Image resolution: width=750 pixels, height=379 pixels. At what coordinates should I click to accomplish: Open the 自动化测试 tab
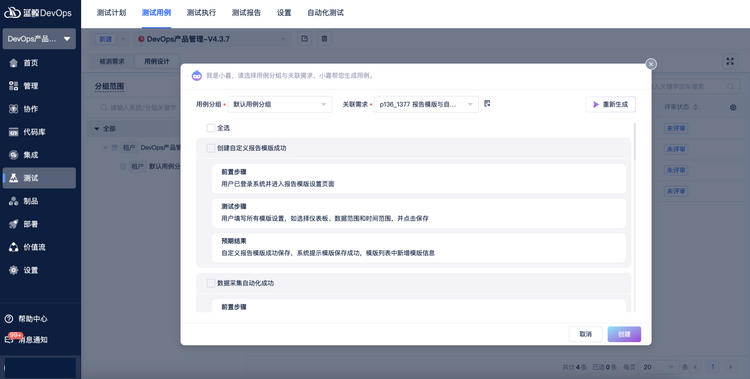[325, 12]
